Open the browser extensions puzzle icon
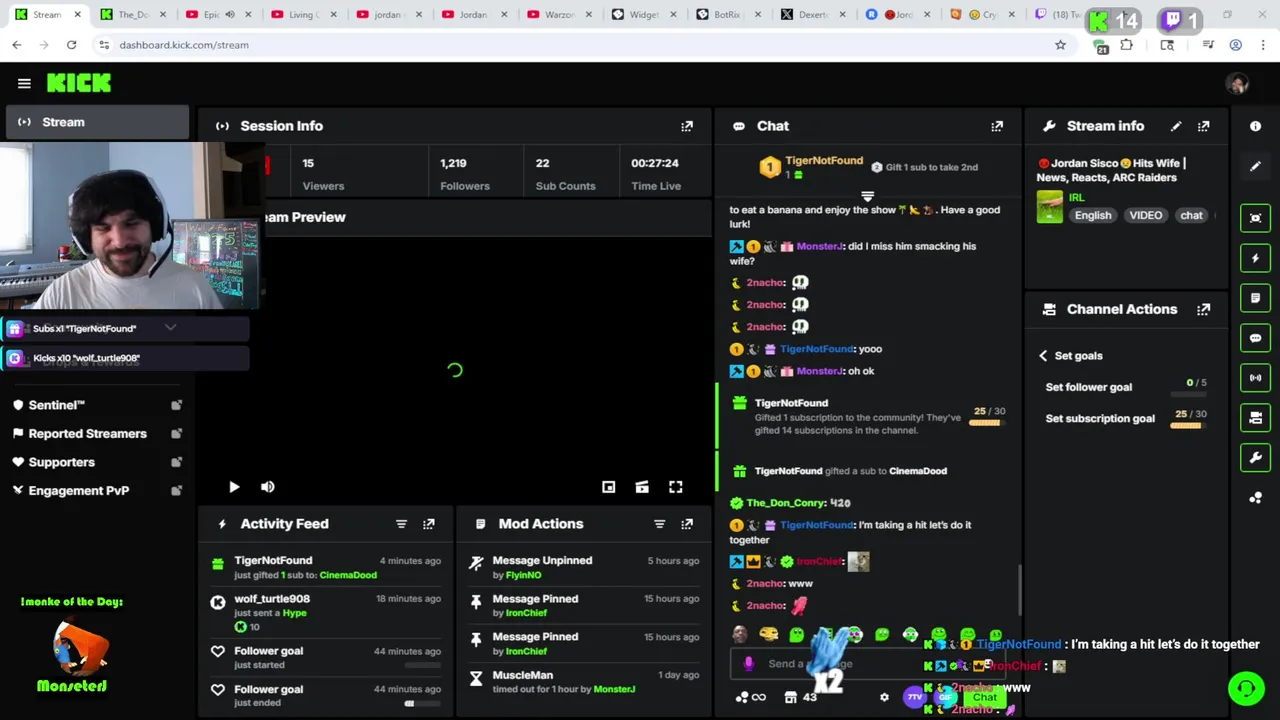Viewport: 1280px width, 720px height. point(1126,45)
